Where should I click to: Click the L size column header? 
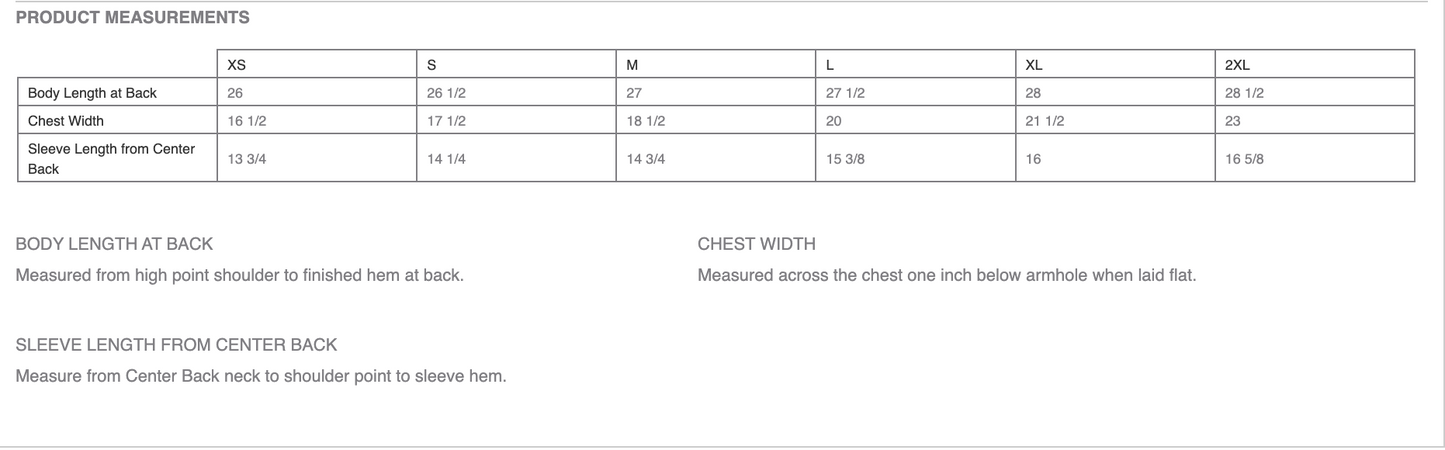click(x=830, y=65)
